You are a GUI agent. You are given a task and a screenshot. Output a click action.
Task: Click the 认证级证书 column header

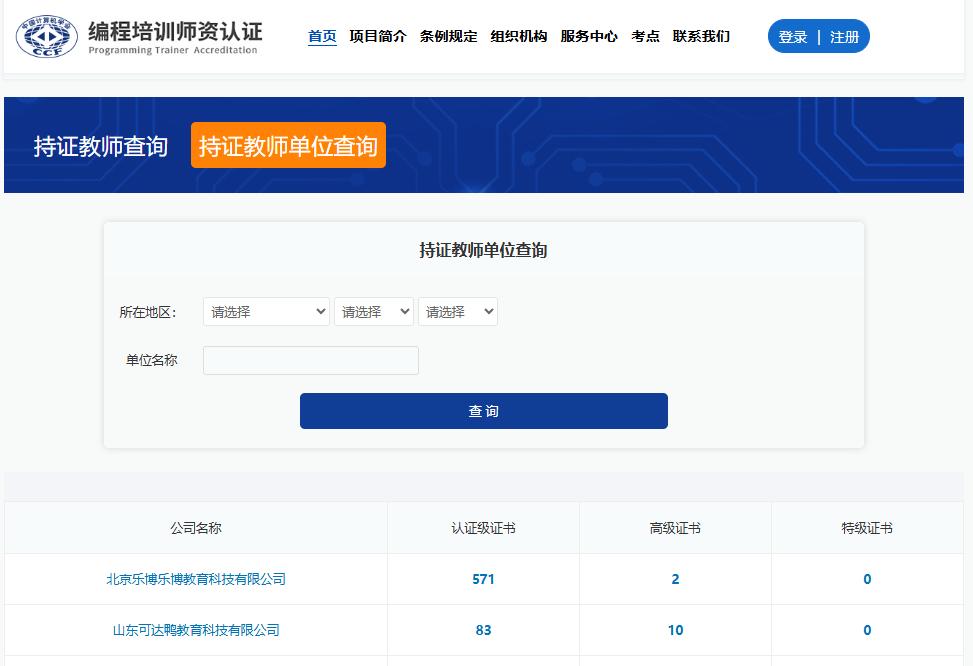pyautogui.click(x=483, y=528)
